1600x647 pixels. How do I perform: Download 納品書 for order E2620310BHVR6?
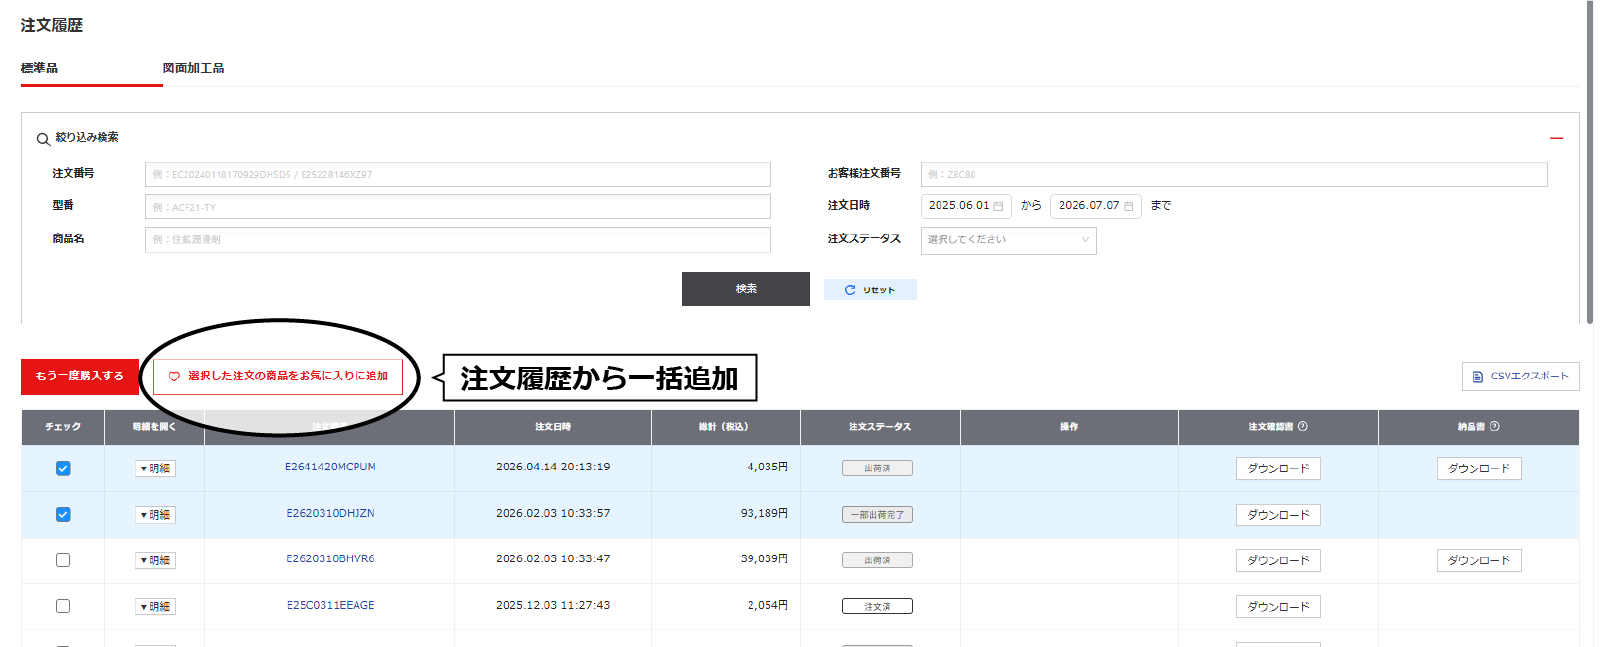click(1479, 560)
